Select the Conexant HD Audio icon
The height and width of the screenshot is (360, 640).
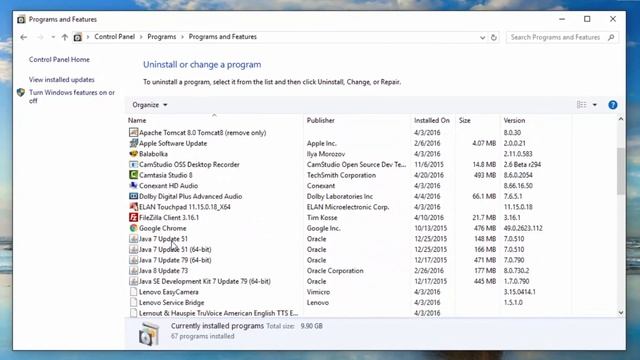[133, 185]
